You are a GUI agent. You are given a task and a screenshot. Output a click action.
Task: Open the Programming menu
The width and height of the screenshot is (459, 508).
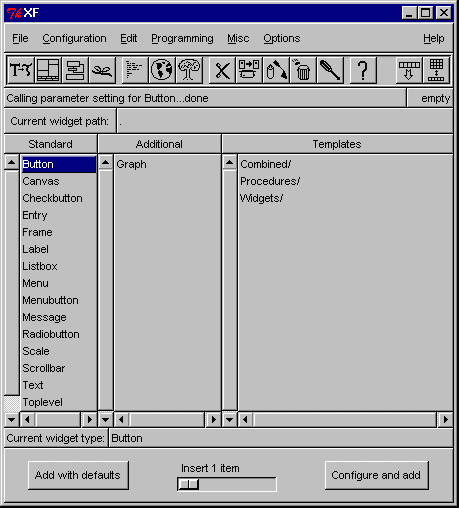coord(182,39)
